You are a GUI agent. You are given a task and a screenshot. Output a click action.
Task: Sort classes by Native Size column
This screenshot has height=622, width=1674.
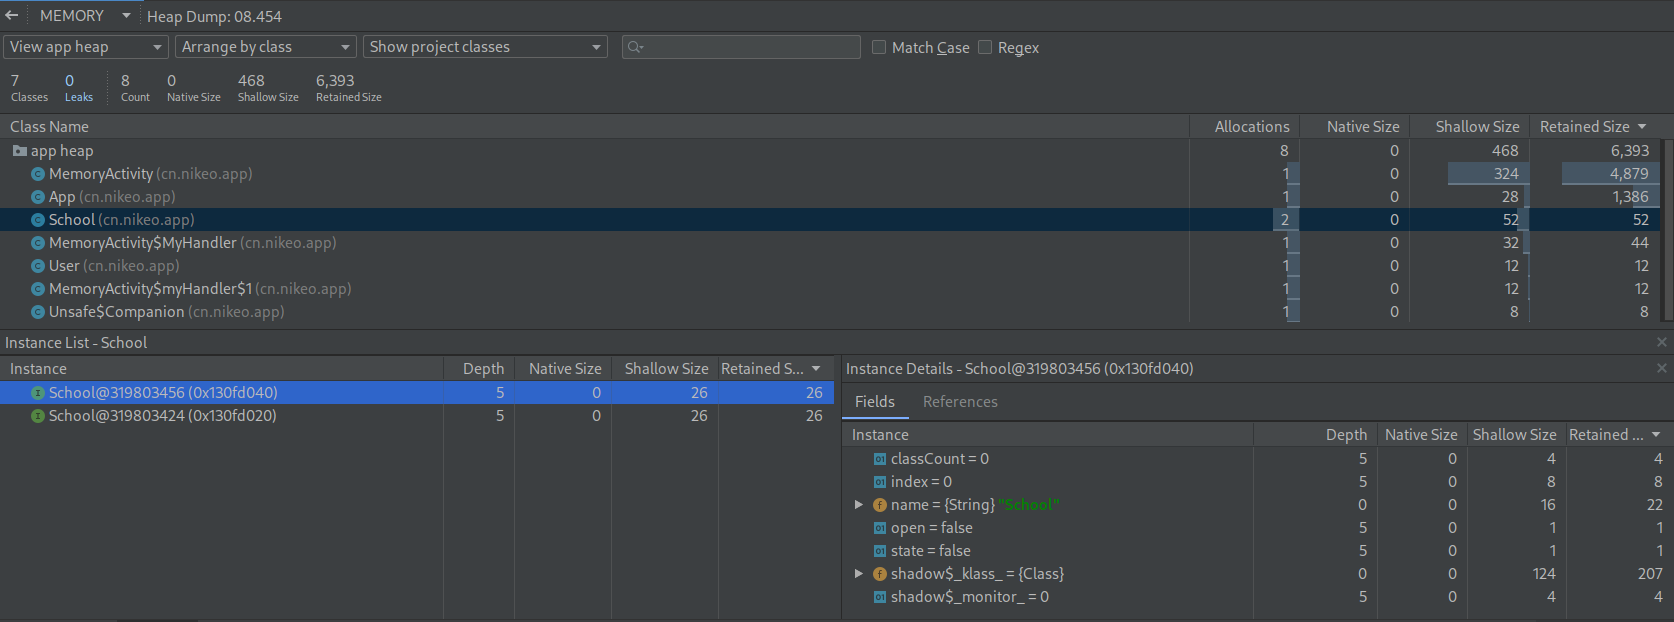coord(1355,127)
